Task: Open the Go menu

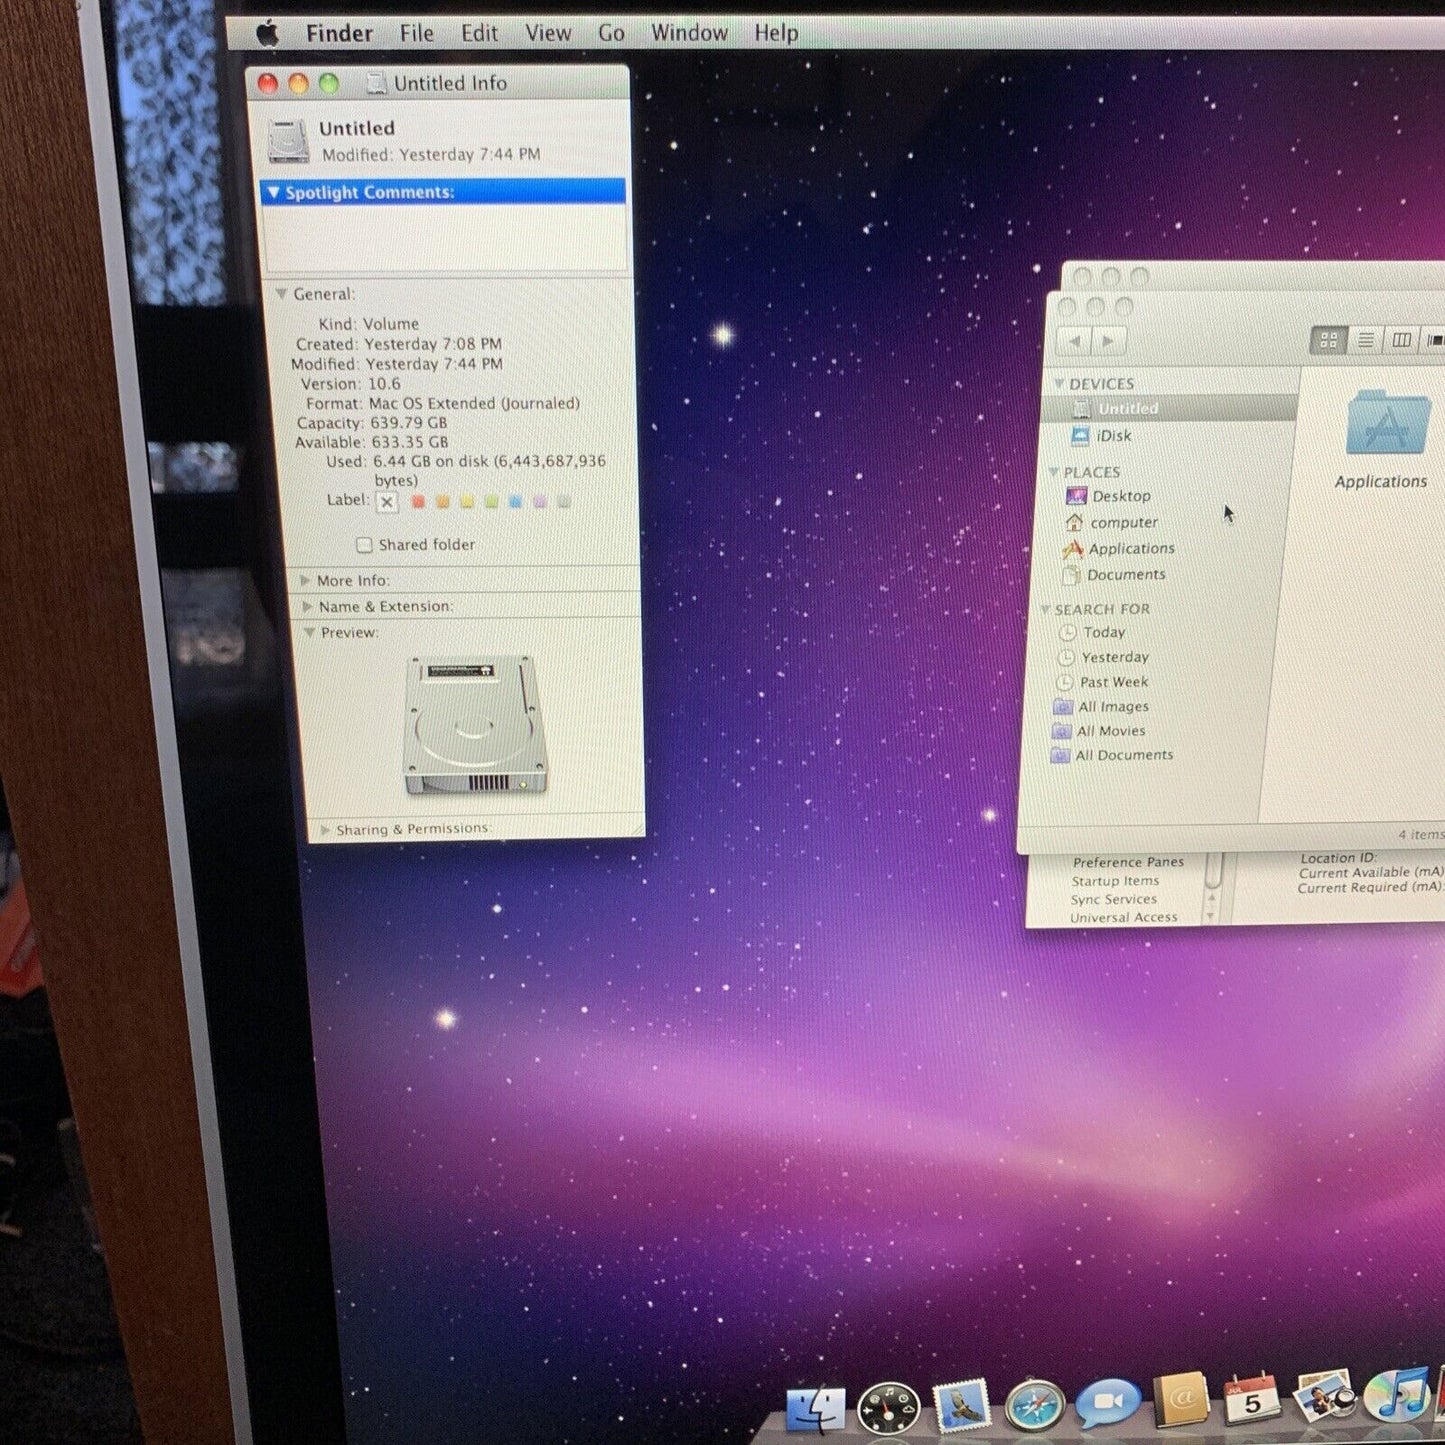Action: [x=611, y=32]
